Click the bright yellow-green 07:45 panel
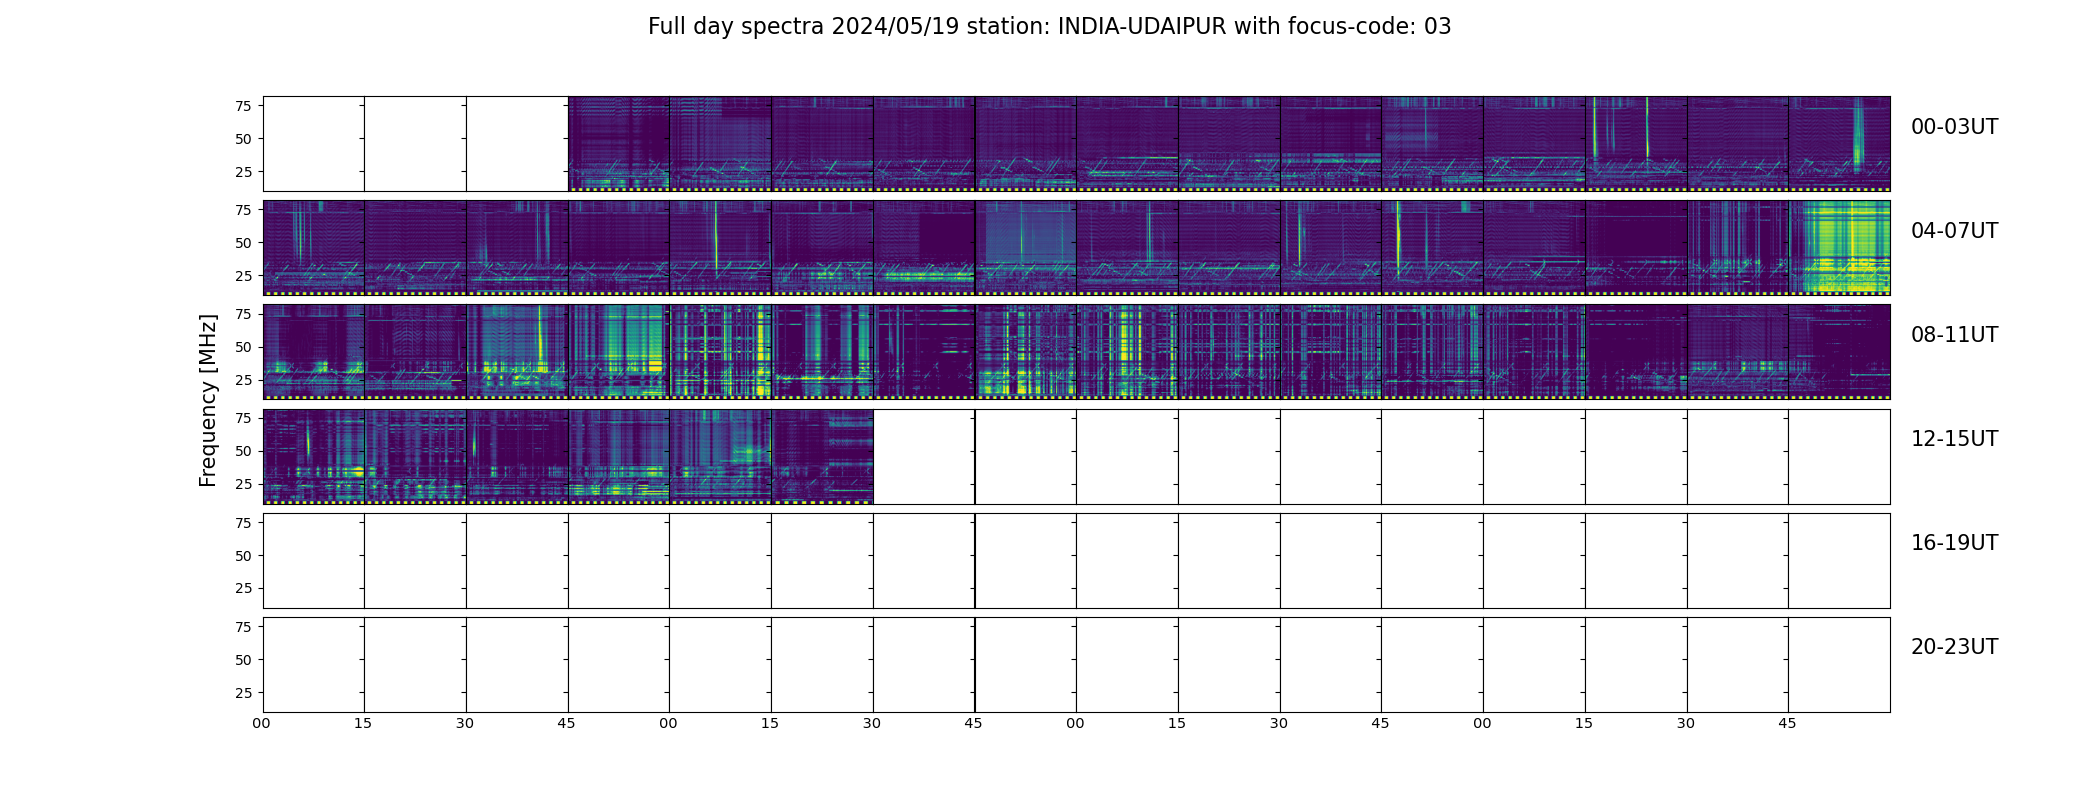2100x800 pixels. (x=1839, y=248)
